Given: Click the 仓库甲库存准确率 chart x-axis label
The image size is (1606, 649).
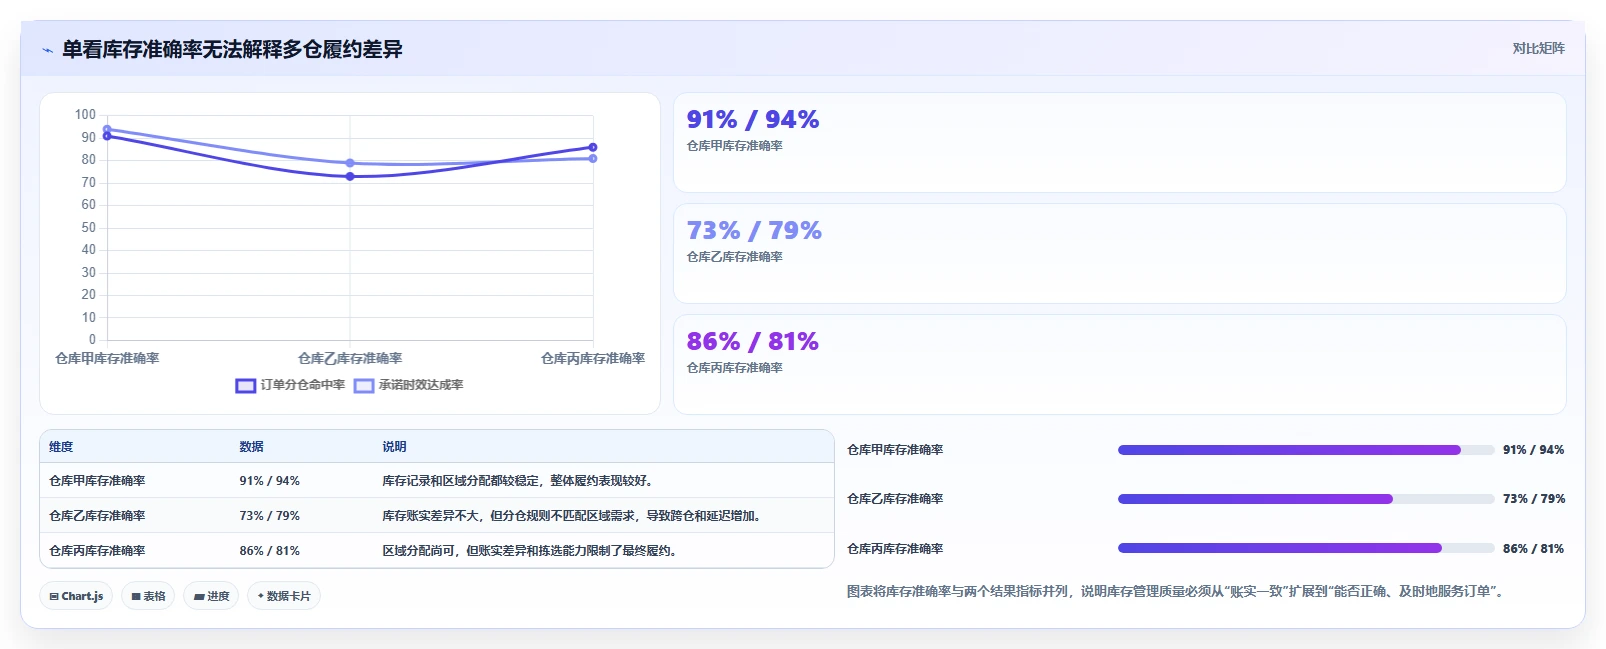Looking at the screenshot, I should pos(107,358).
